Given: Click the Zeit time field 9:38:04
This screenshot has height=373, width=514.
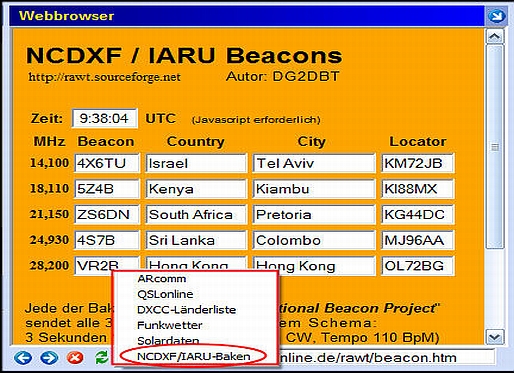Looking at the screenshot, I should point(105,118).
